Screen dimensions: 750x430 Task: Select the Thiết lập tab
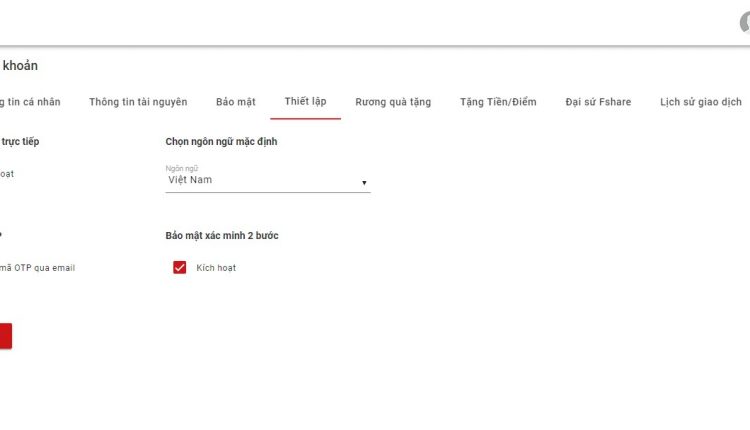[305, 101]
